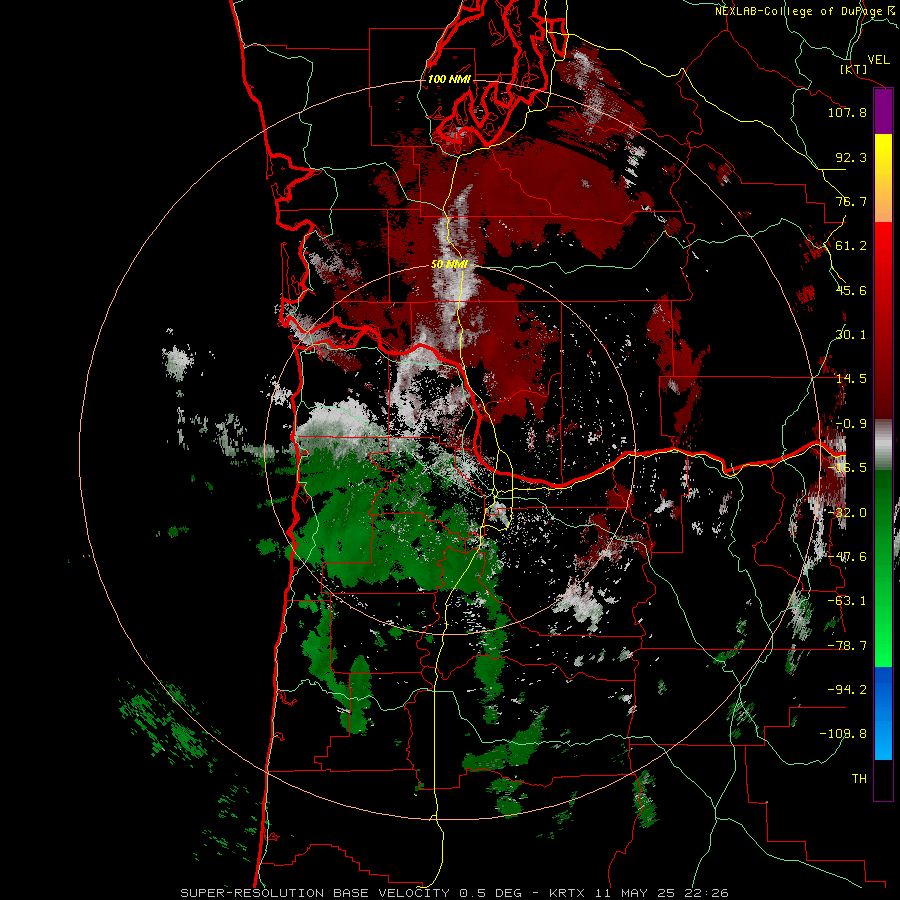Click the 50 NMI range ring label
This screenshot has width=900, height=900.
[449, 264]
